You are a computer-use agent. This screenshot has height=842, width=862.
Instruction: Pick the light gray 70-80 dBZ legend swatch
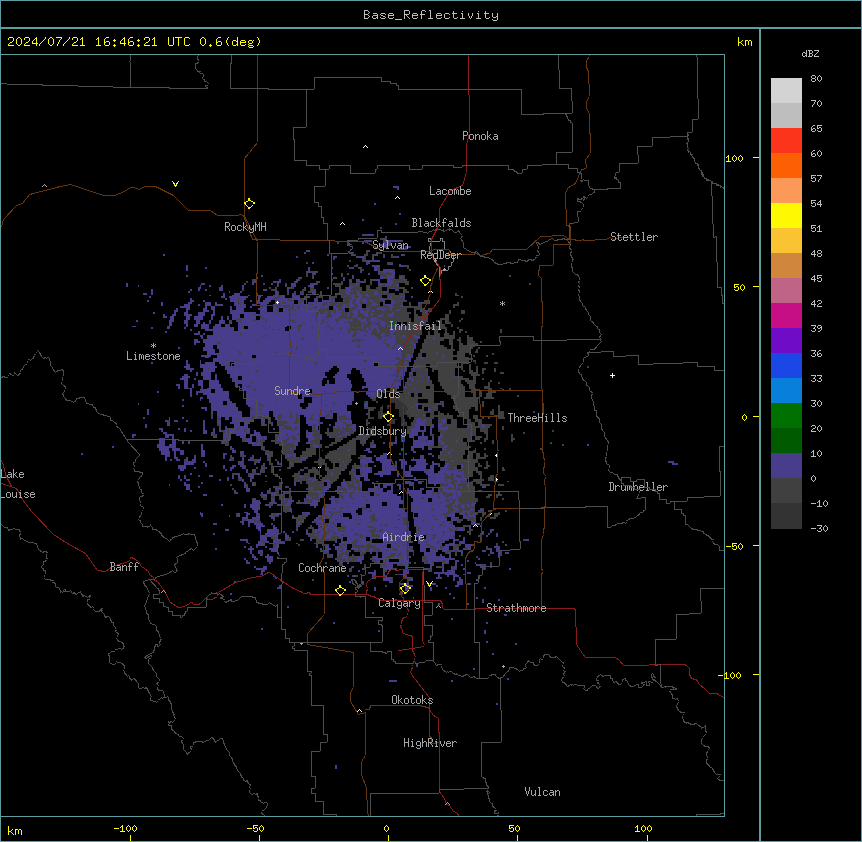click(x=786, y=91)
